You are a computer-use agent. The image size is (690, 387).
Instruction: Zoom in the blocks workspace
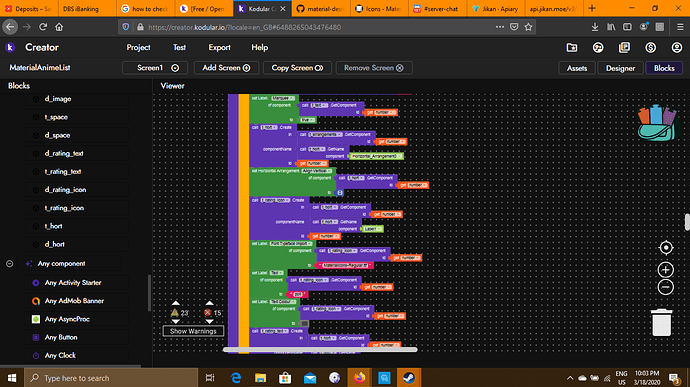pos(666,269)
